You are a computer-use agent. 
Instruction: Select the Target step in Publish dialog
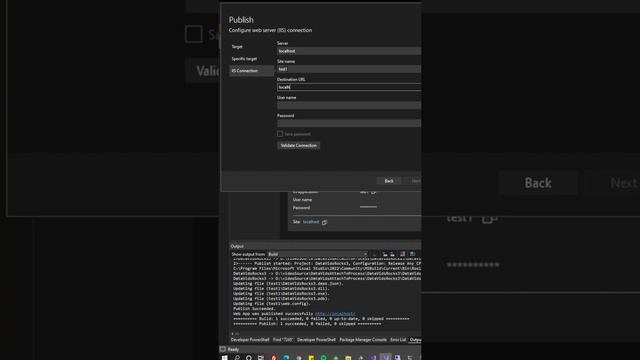coord(237,47)
